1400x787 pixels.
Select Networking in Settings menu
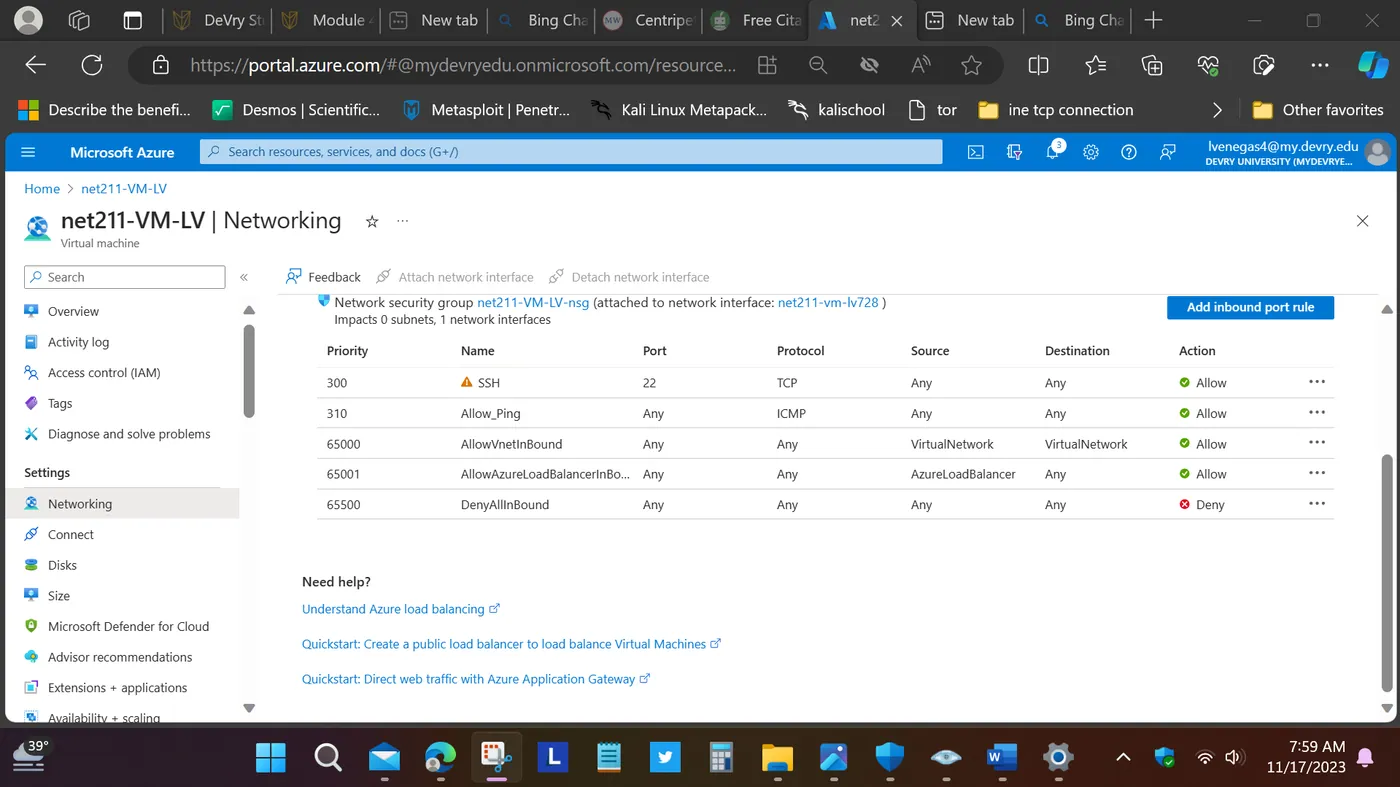[122, 504]
